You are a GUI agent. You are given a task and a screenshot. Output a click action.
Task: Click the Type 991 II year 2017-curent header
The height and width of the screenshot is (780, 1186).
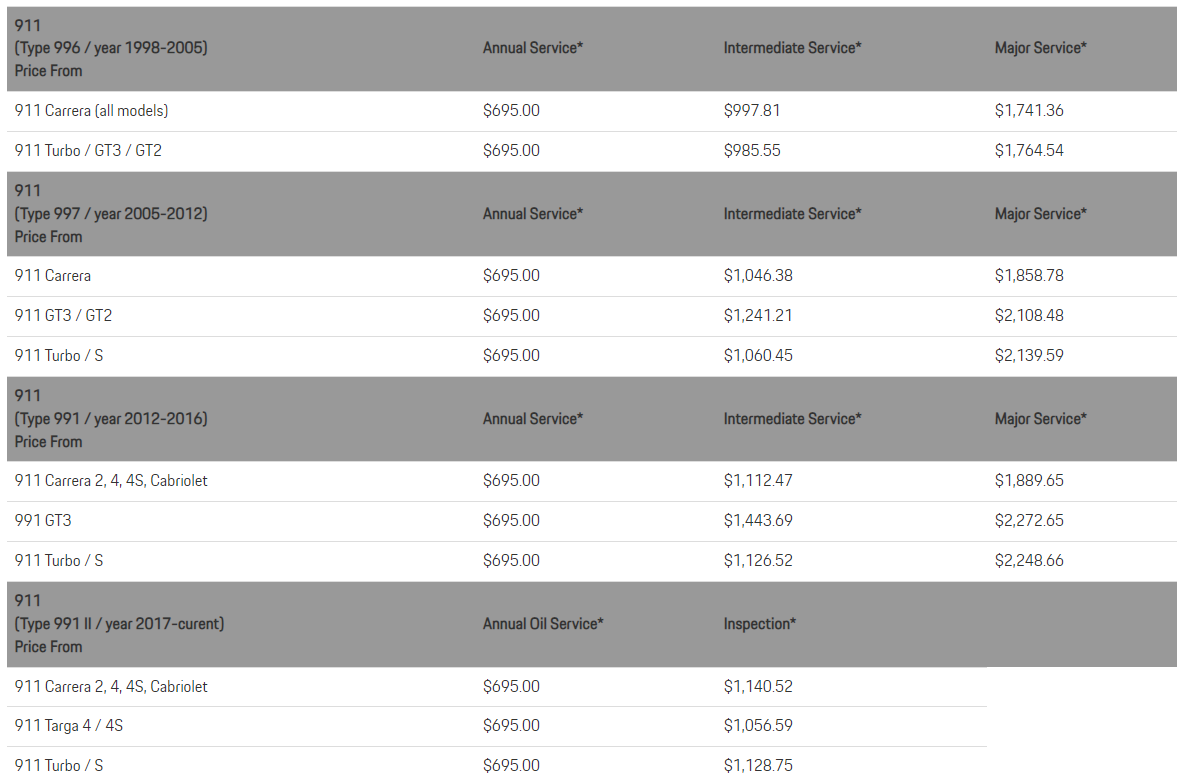(x=119, y=623)
